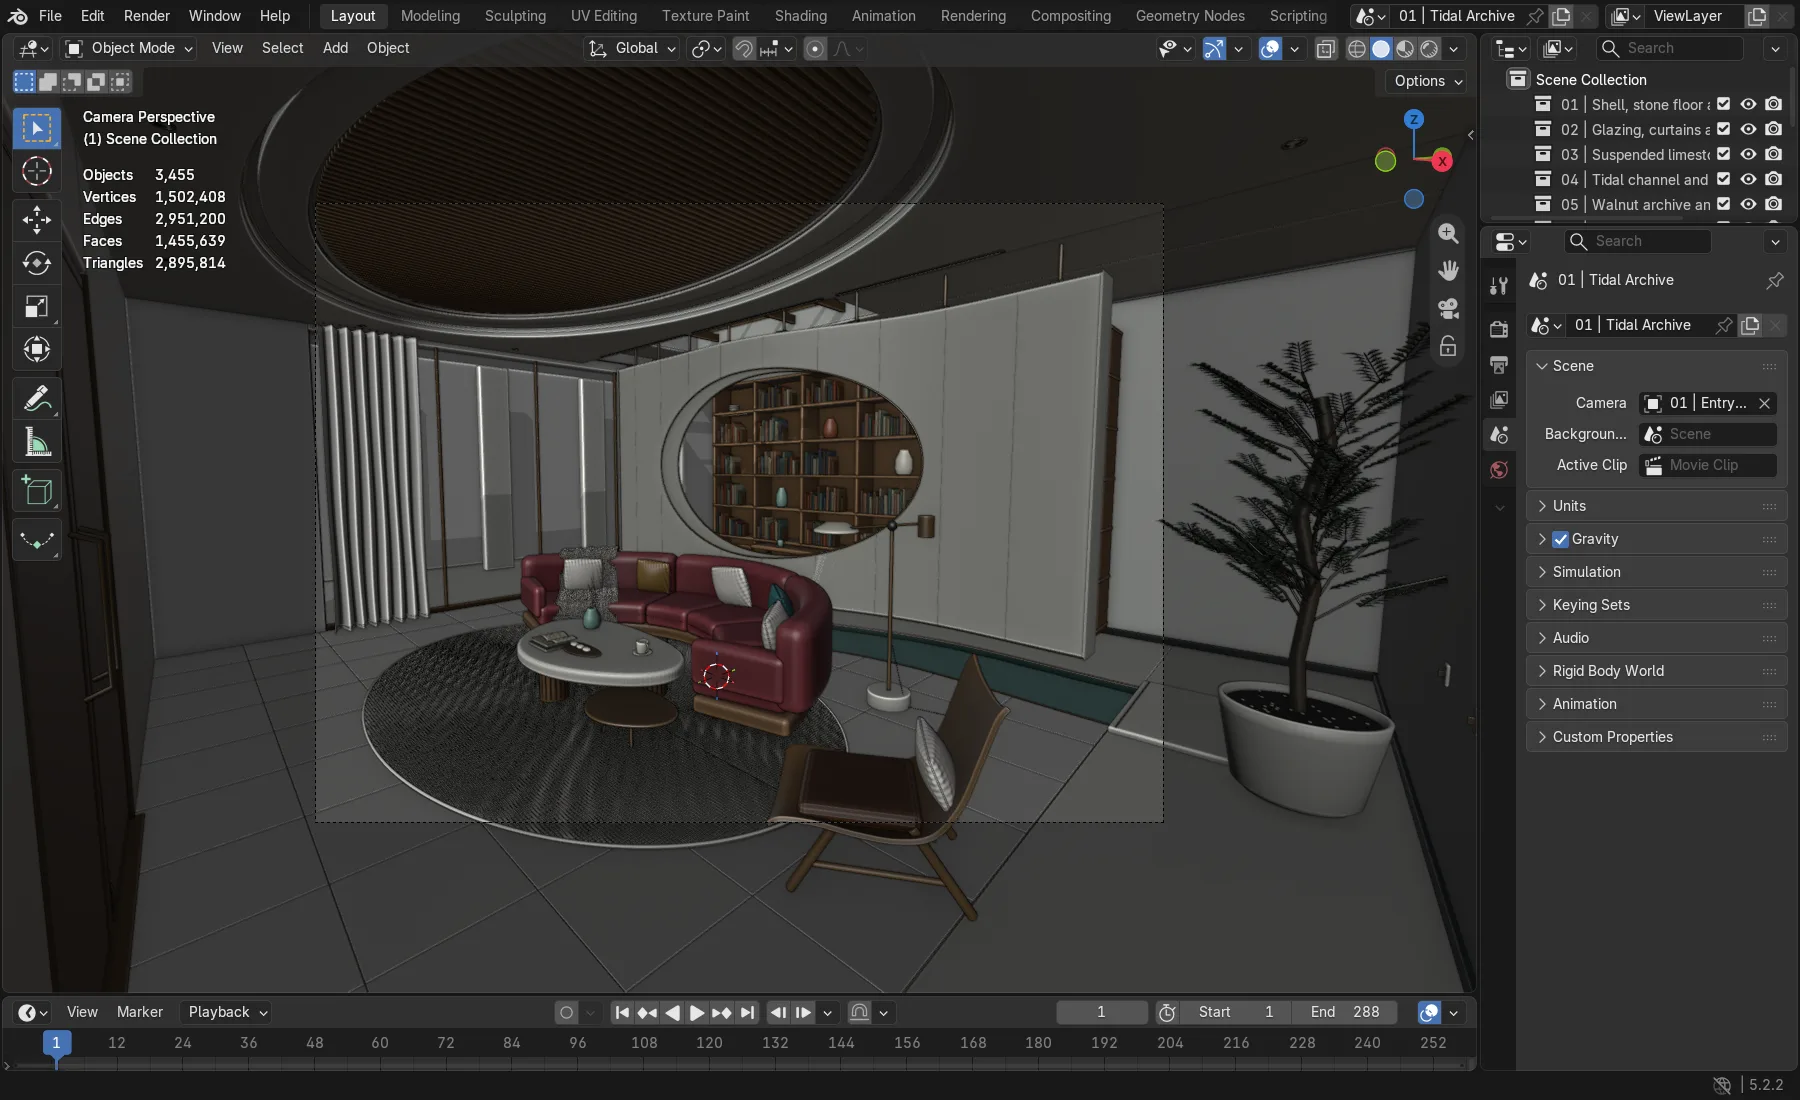The image size is (1800, 1100).
Task: Clear the camera field with X button
Action: pyautogui.click(x=1765, y=403)
